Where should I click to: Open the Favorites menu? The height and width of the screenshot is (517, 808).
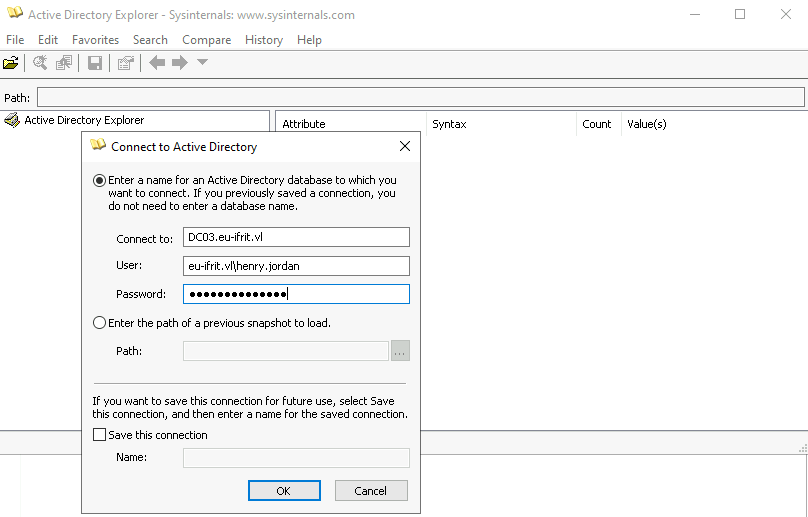95,40
